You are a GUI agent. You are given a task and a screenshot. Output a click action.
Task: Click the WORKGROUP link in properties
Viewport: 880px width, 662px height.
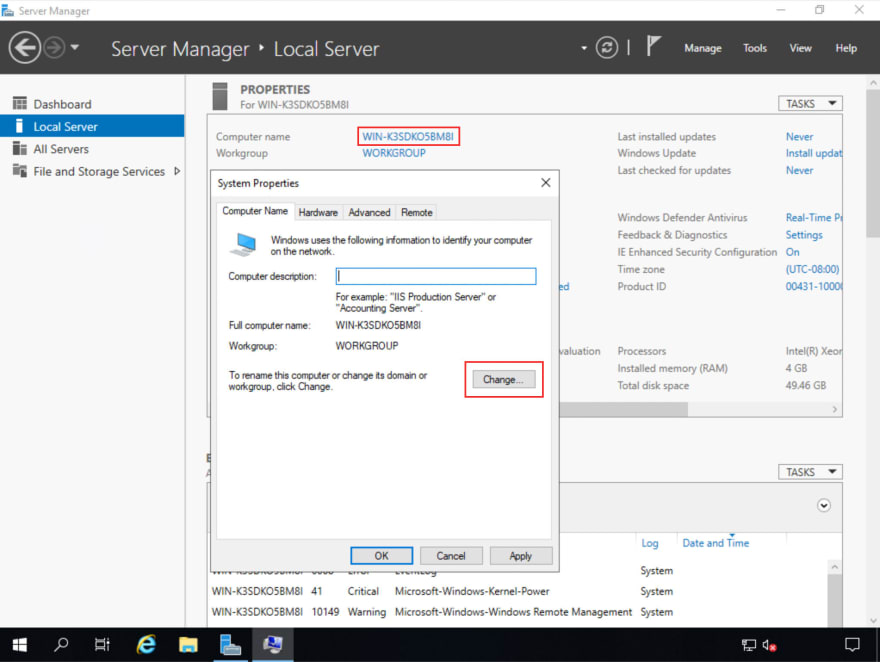pos(393,153)
